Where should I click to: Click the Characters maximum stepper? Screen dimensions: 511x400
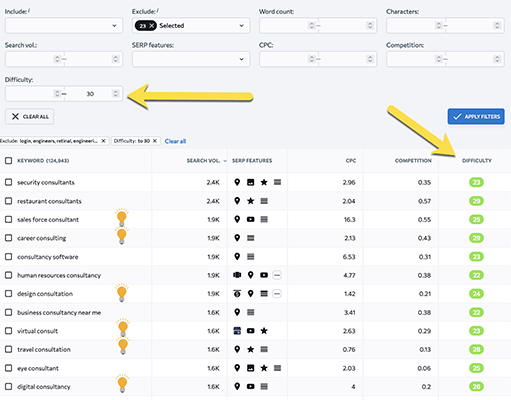[x=497, y=26]
